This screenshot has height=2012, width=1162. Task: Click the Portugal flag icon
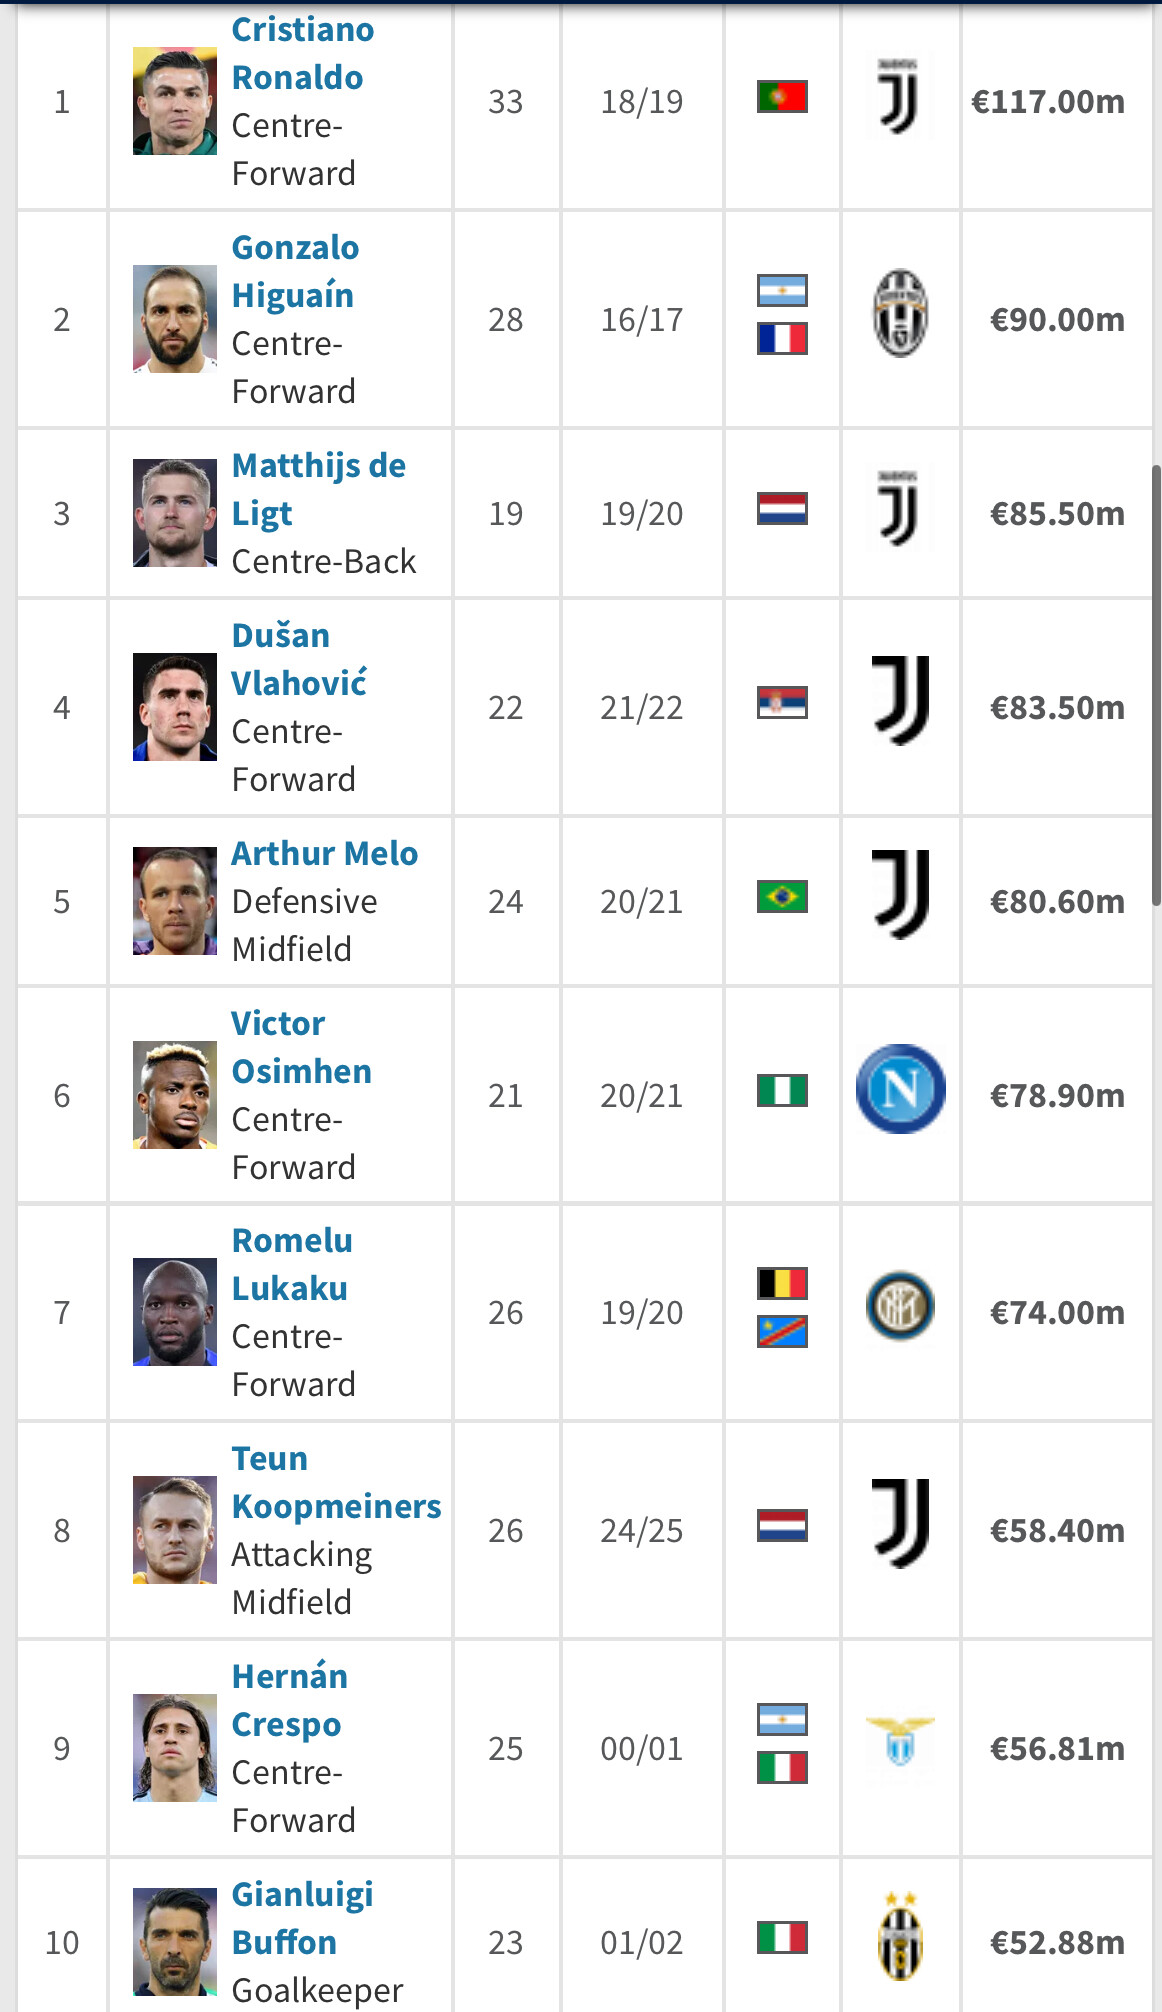tap(782, 97)
